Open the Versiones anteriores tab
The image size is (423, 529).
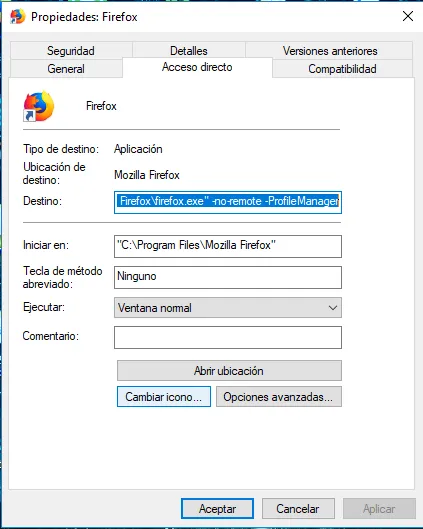tap(330, 51)
